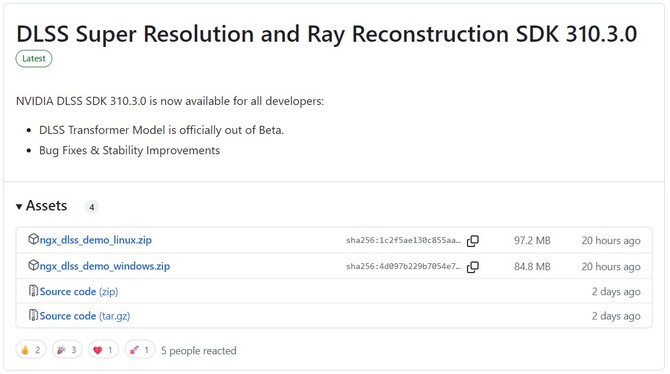Copy sha256 hash for ngx_dlss_demo_linux.zip
The image size is (670, 374).
point(473,241)
